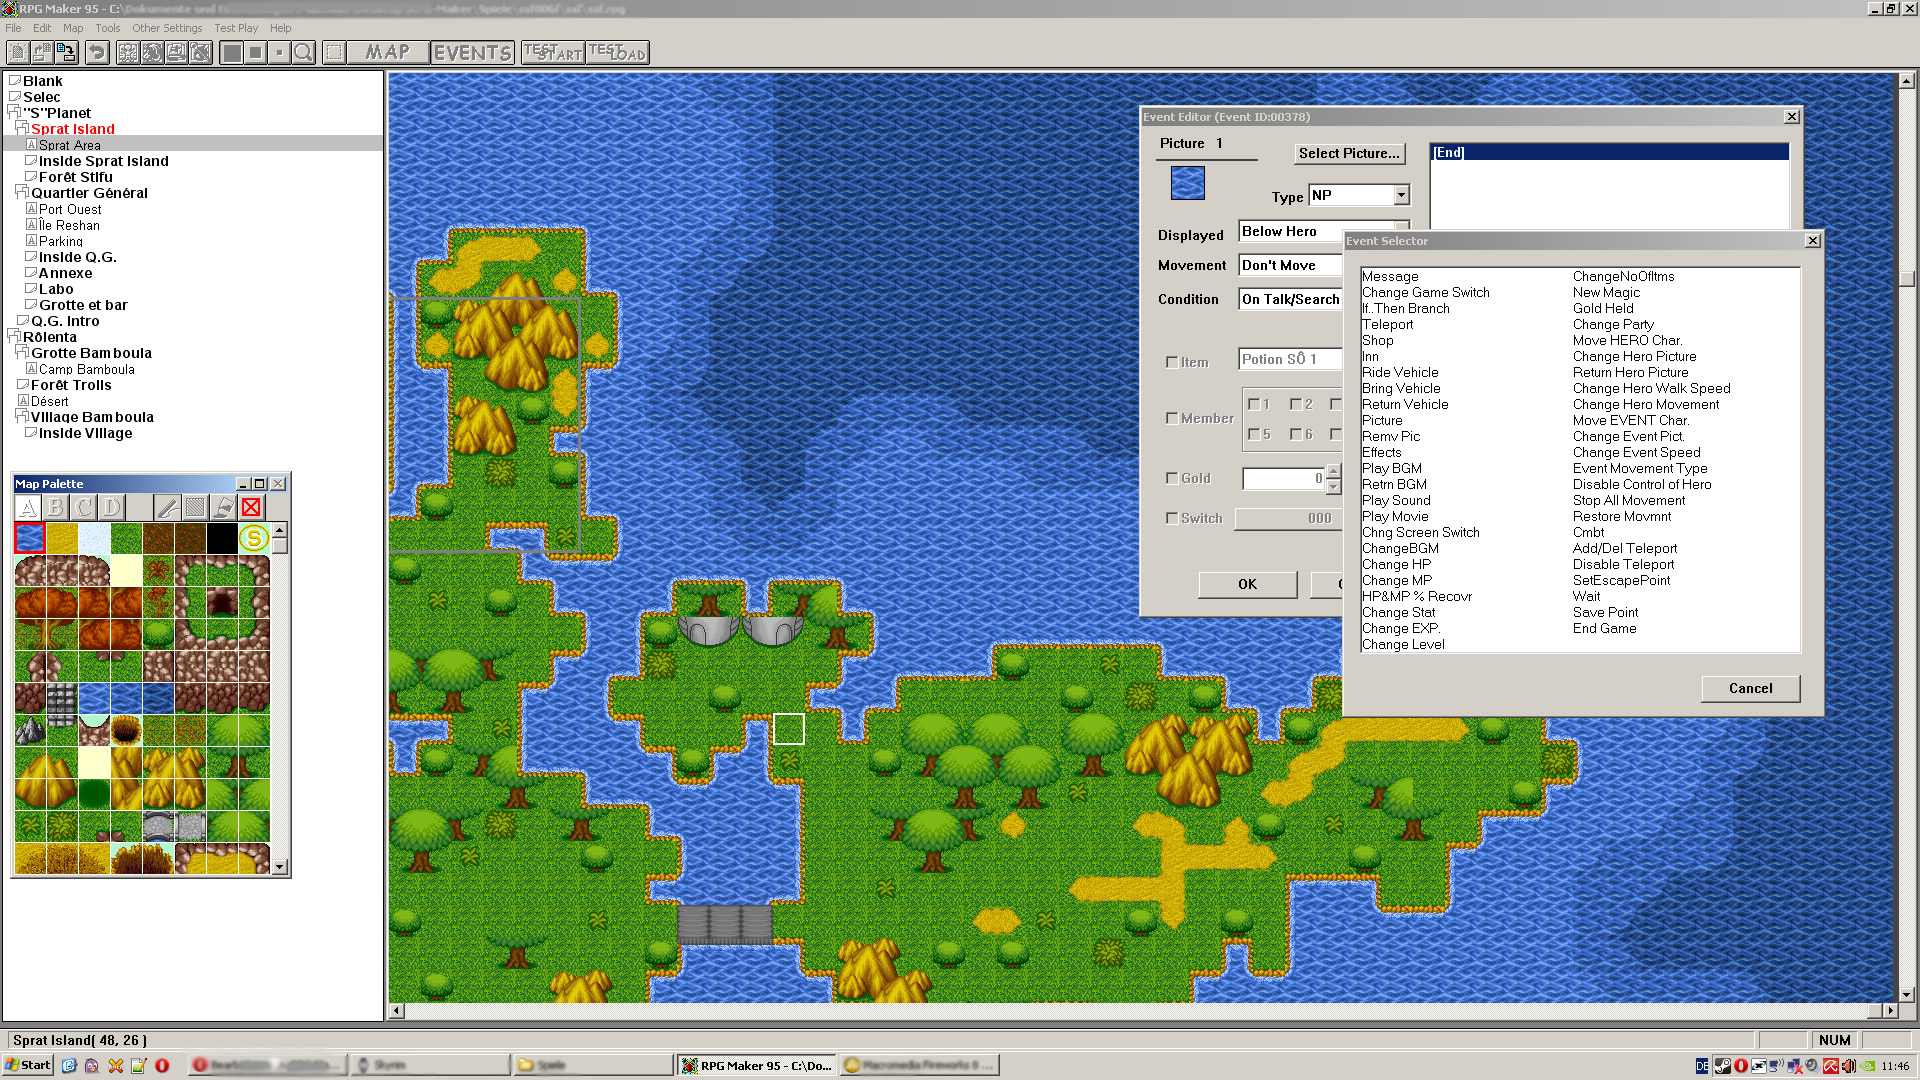Select tileset page B in Map Palette
Image resolution: width=1920 pixels, height=1080 pixels.
pyautogui.click(x=56, y=508)
